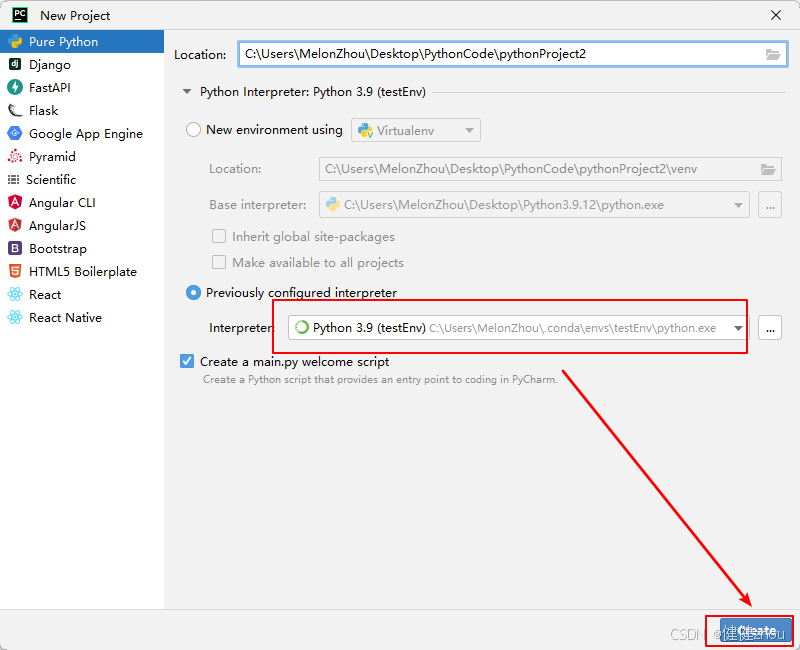This screenshot has height=650, width=800.
Task: Browse project location folder icon
Action: pos(773,54)
